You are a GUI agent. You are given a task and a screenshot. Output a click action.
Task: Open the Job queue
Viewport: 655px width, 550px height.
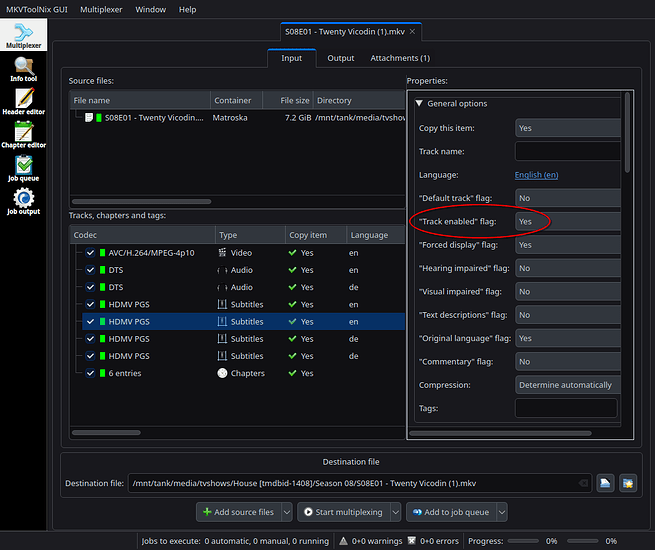pyautogui.click(x=23, y=169)
